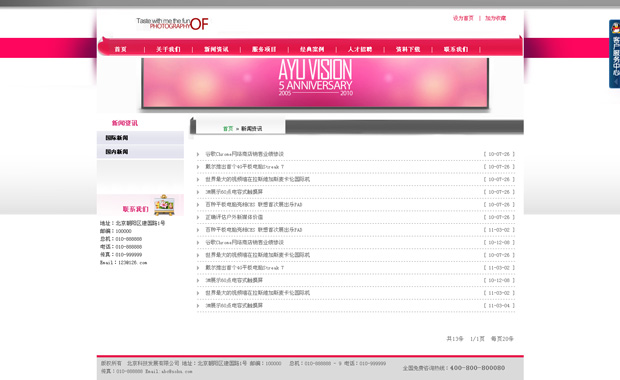Click the green 首页 breadcrumb link
Screen dimensions: 620x380
[228, 129]
